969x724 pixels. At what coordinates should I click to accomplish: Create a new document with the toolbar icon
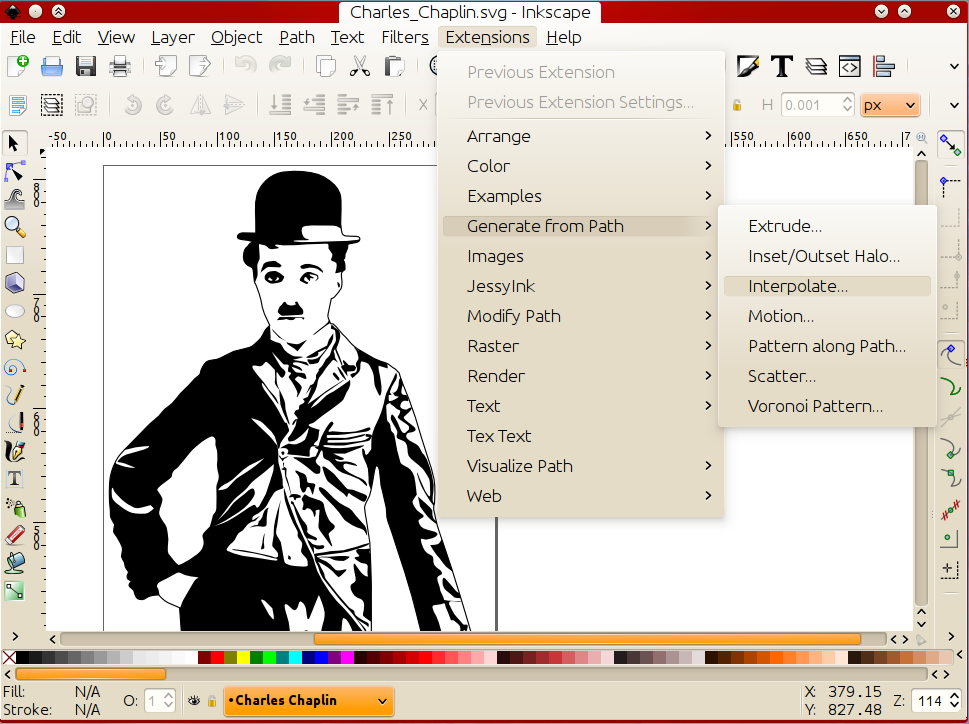(x=18, y=66)
